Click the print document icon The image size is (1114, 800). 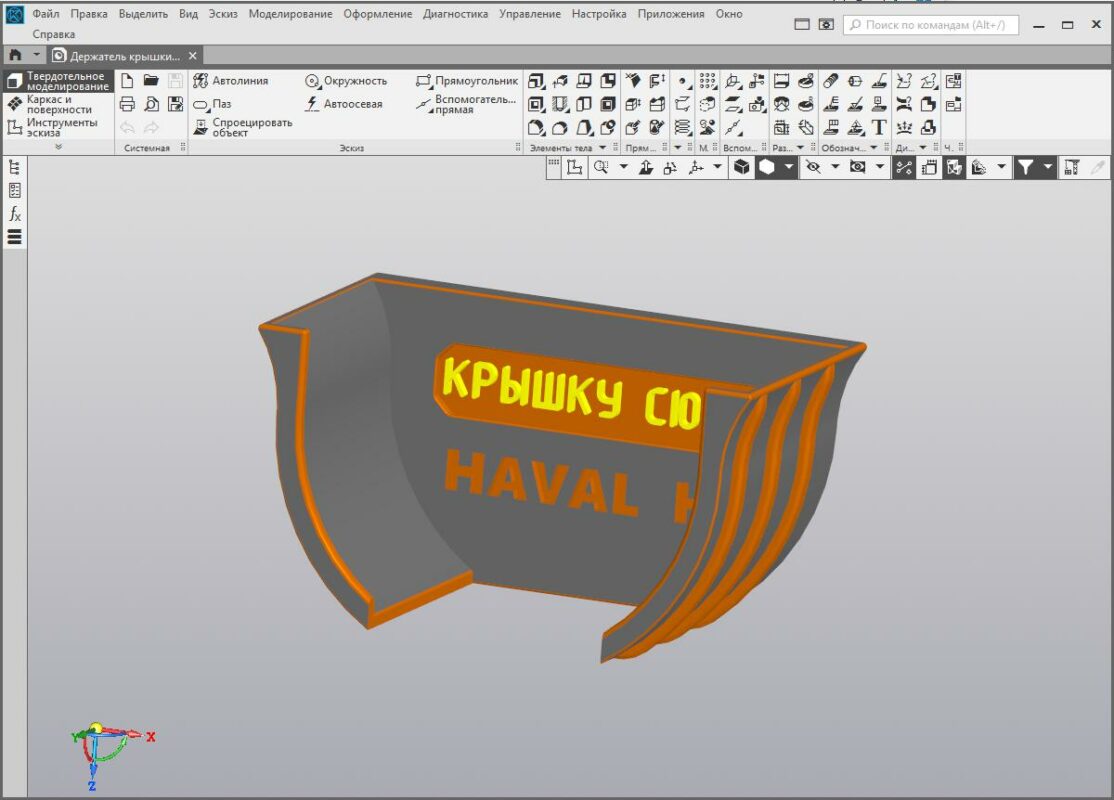point(128,102)
